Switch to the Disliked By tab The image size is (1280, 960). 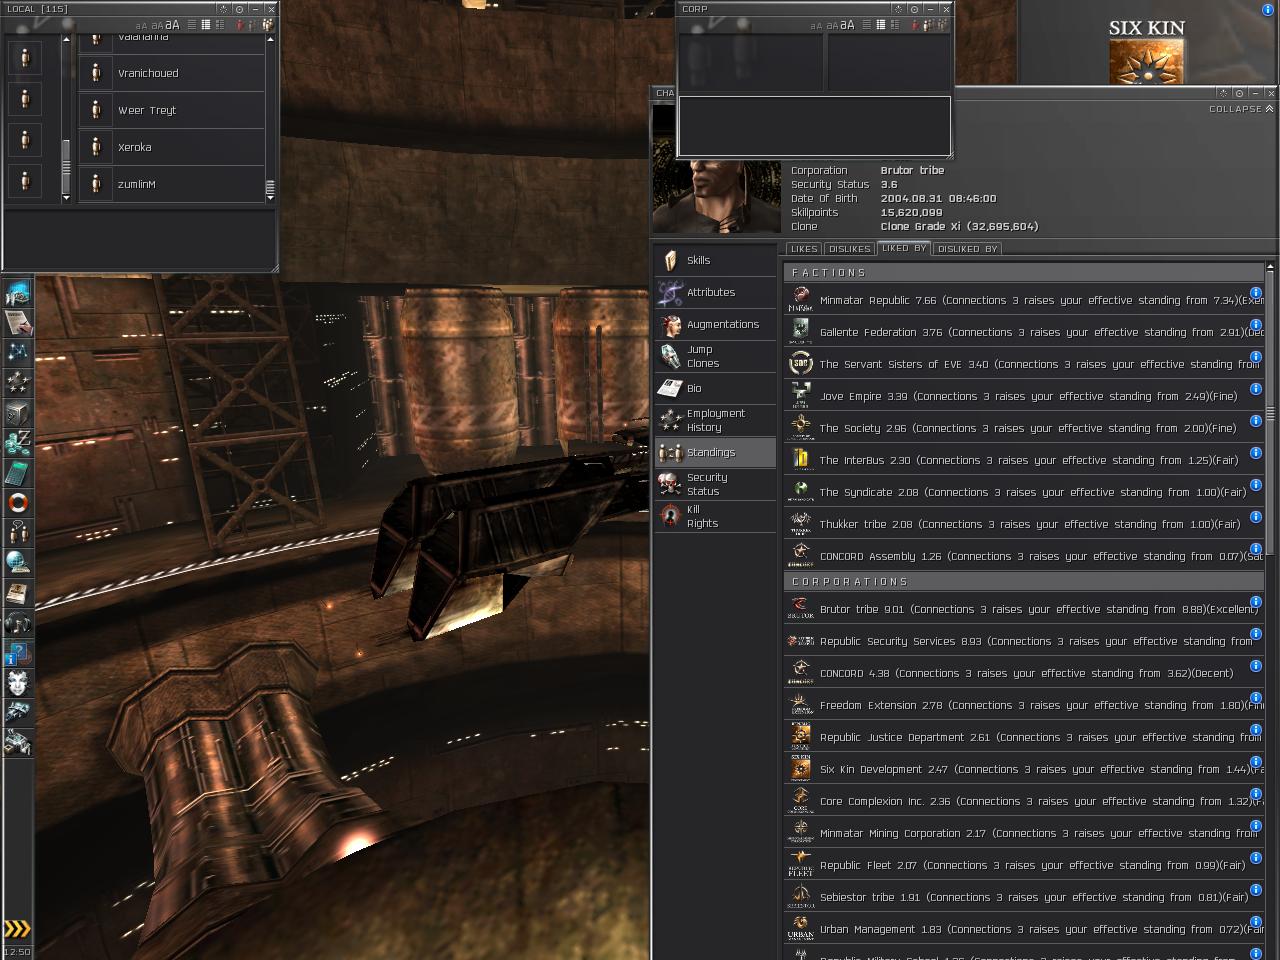(x=967, y=249)
